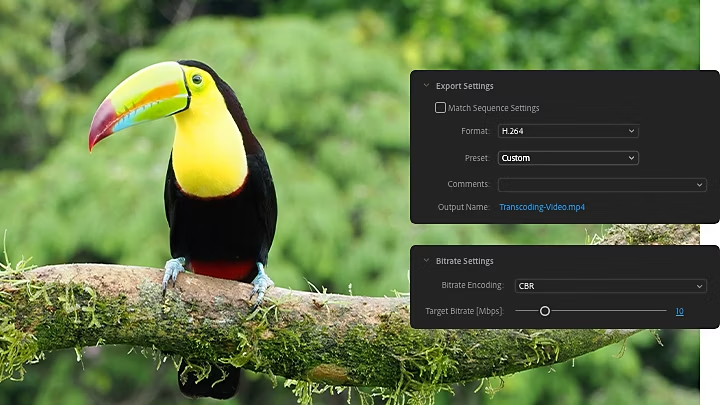Click the Target Bitrate [Mbps] label

point(465,311)
